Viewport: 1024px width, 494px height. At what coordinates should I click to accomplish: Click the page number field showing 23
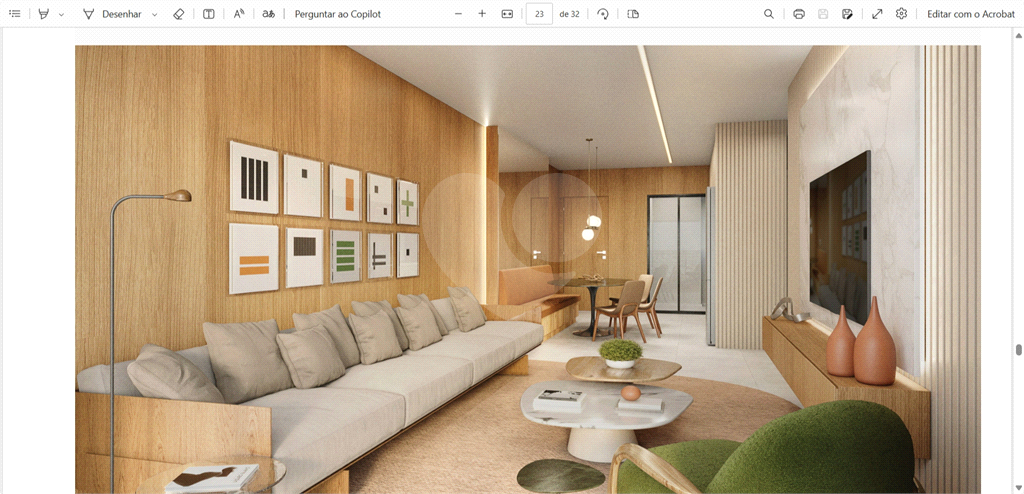coord(539,14)
